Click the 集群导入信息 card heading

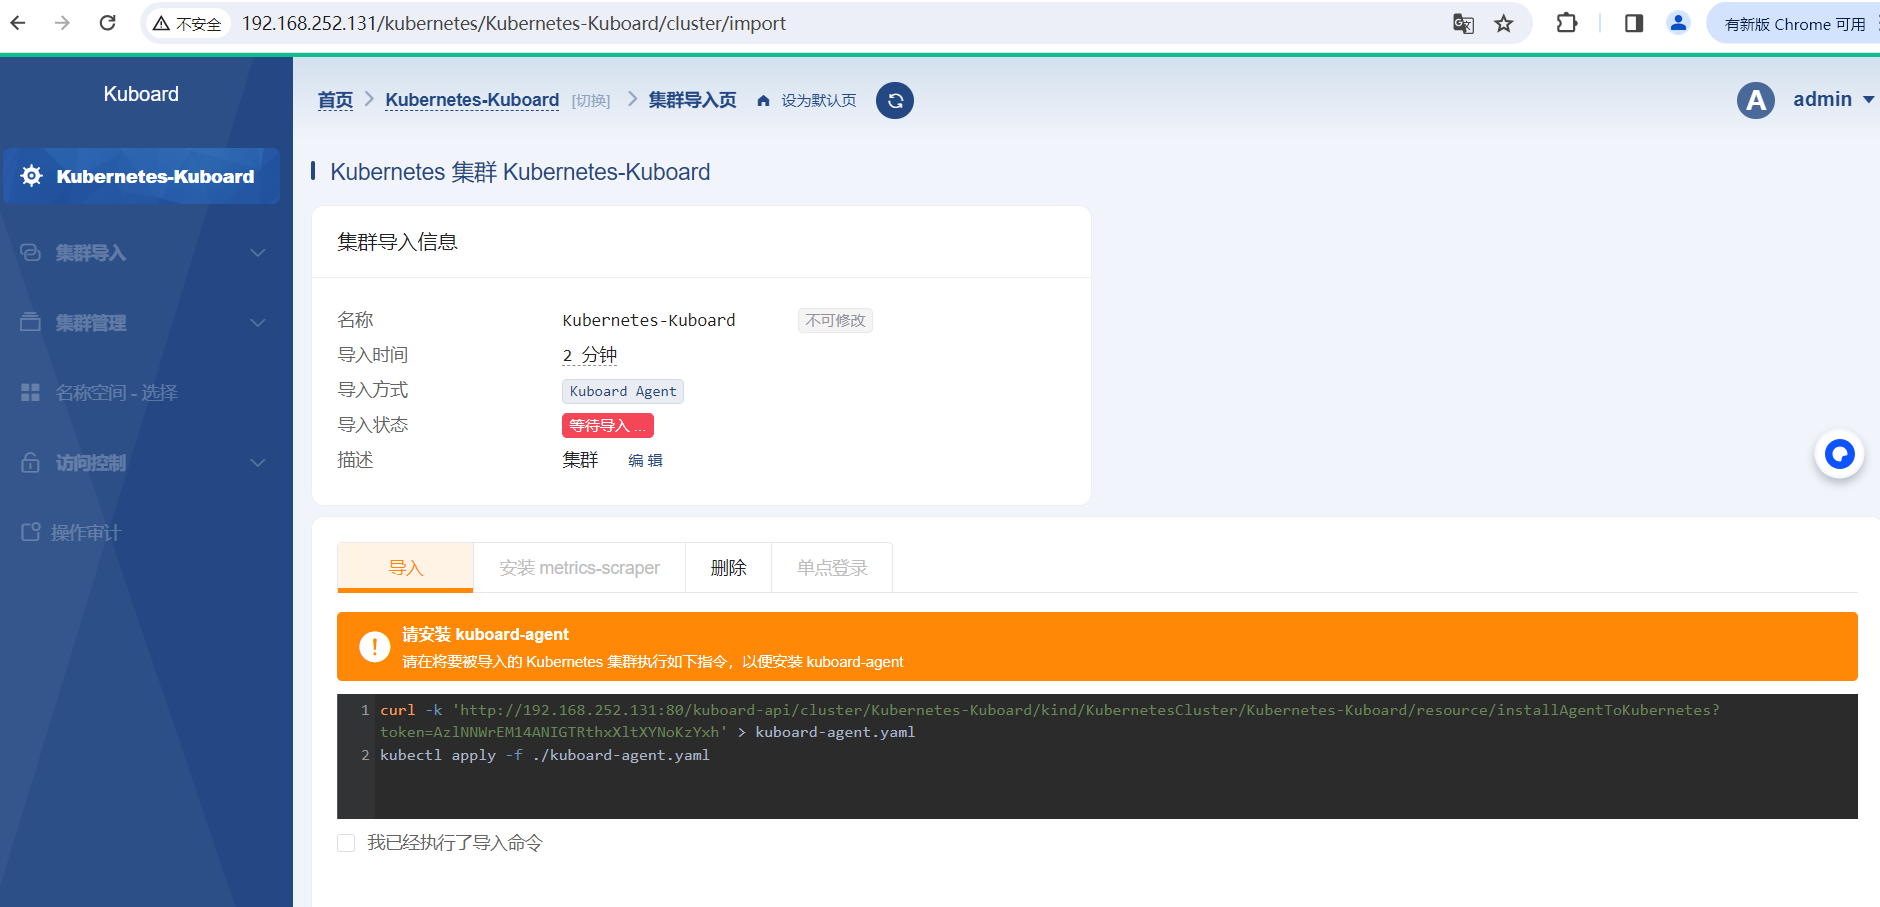398,242
